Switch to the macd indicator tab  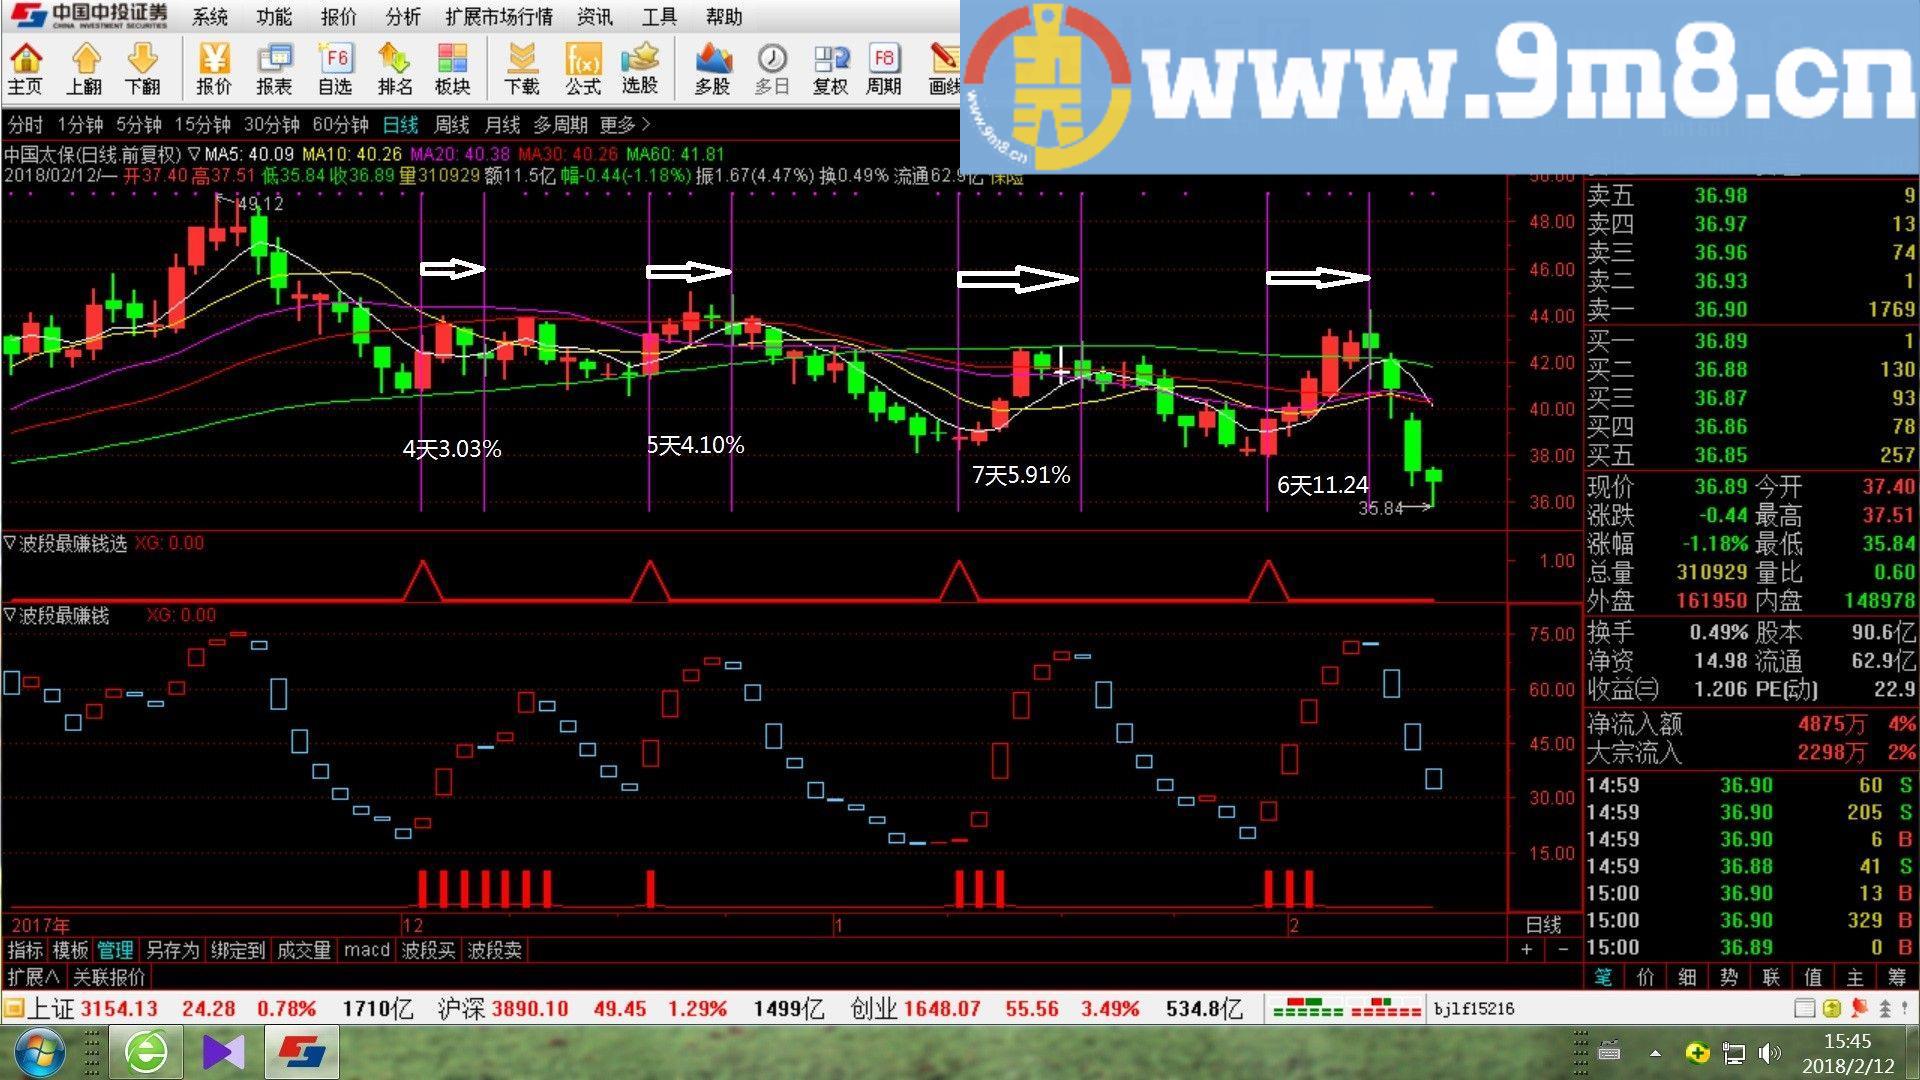(366, 950)
